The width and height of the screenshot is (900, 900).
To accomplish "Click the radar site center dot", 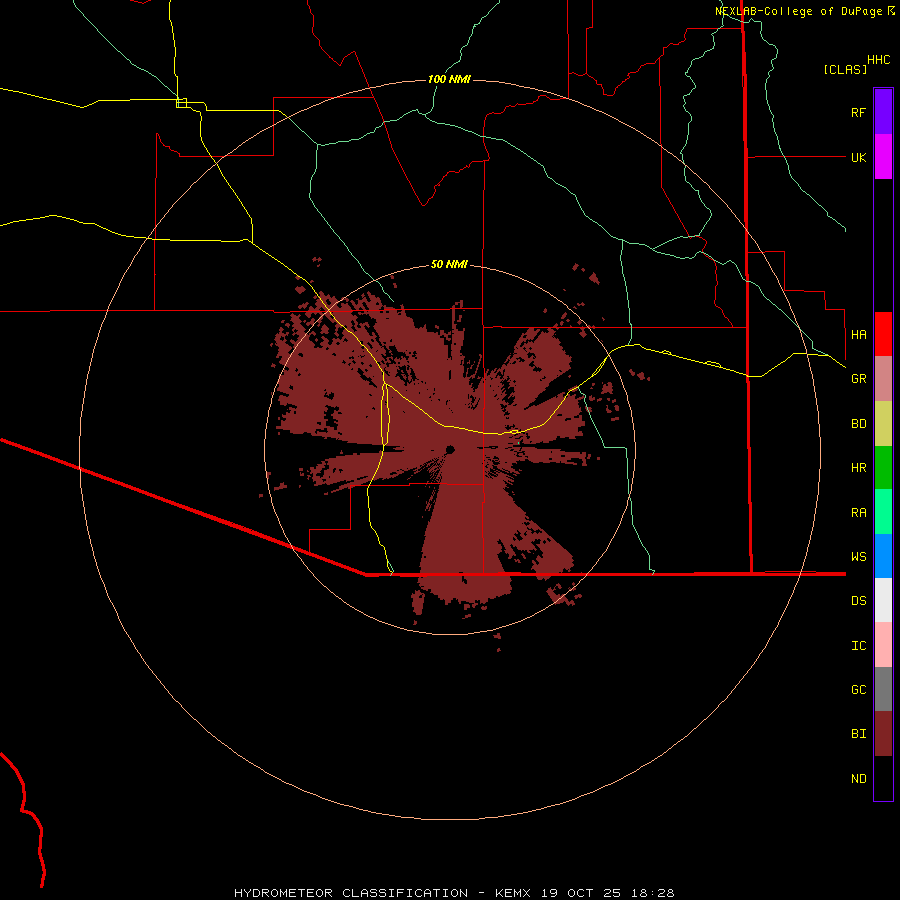I will click(450, 449).
